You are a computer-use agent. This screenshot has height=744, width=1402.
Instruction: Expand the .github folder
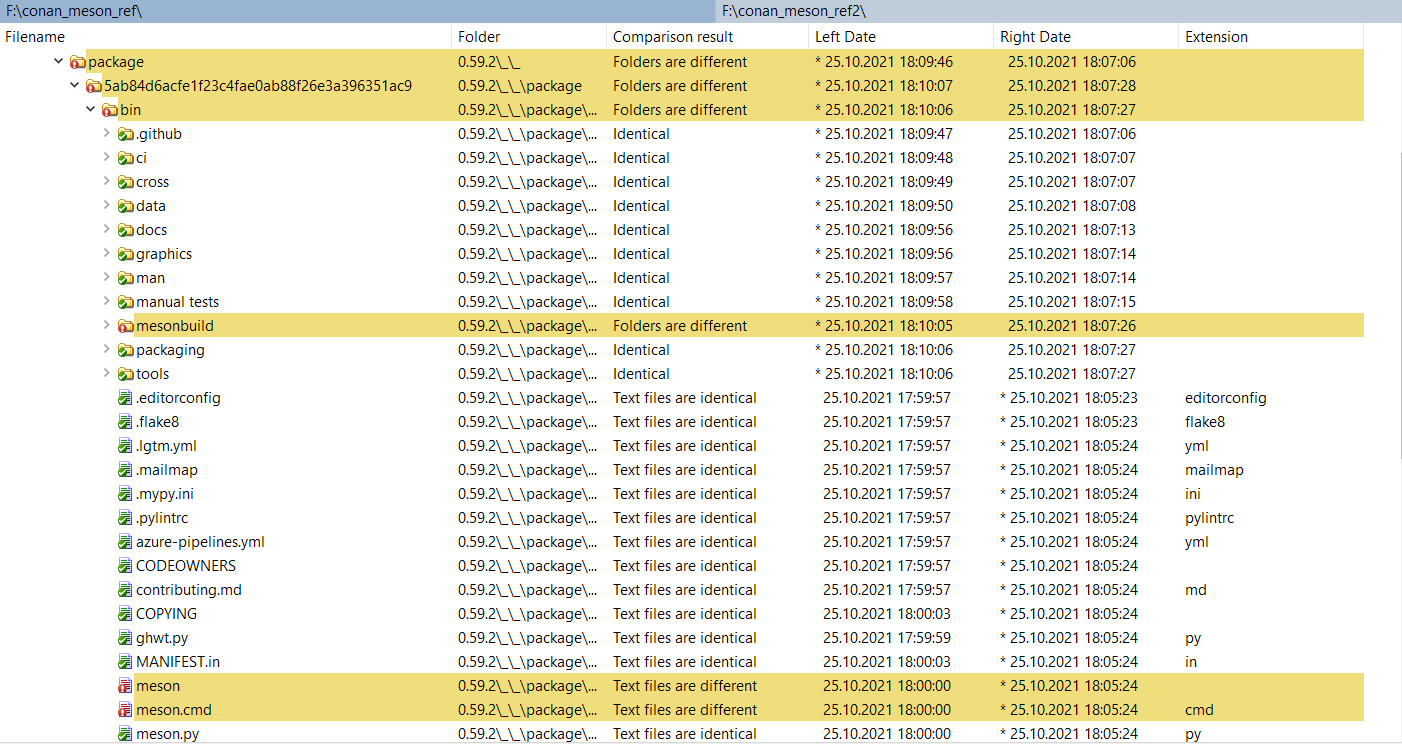(106, 133)
